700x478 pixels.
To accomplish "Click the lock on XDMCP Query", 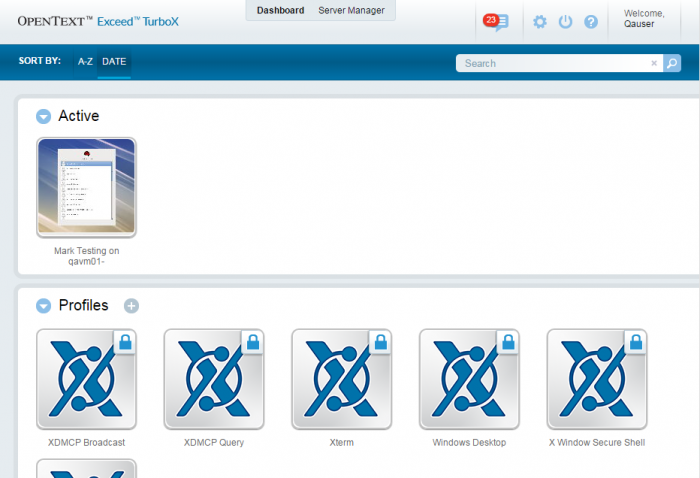I will pos(253,342).
